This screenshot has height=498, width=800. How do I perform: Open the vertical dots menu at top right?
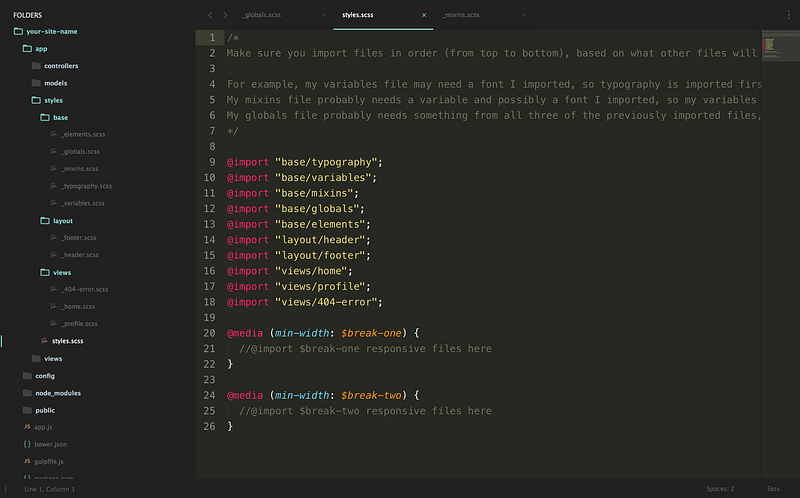pos(789,15)
